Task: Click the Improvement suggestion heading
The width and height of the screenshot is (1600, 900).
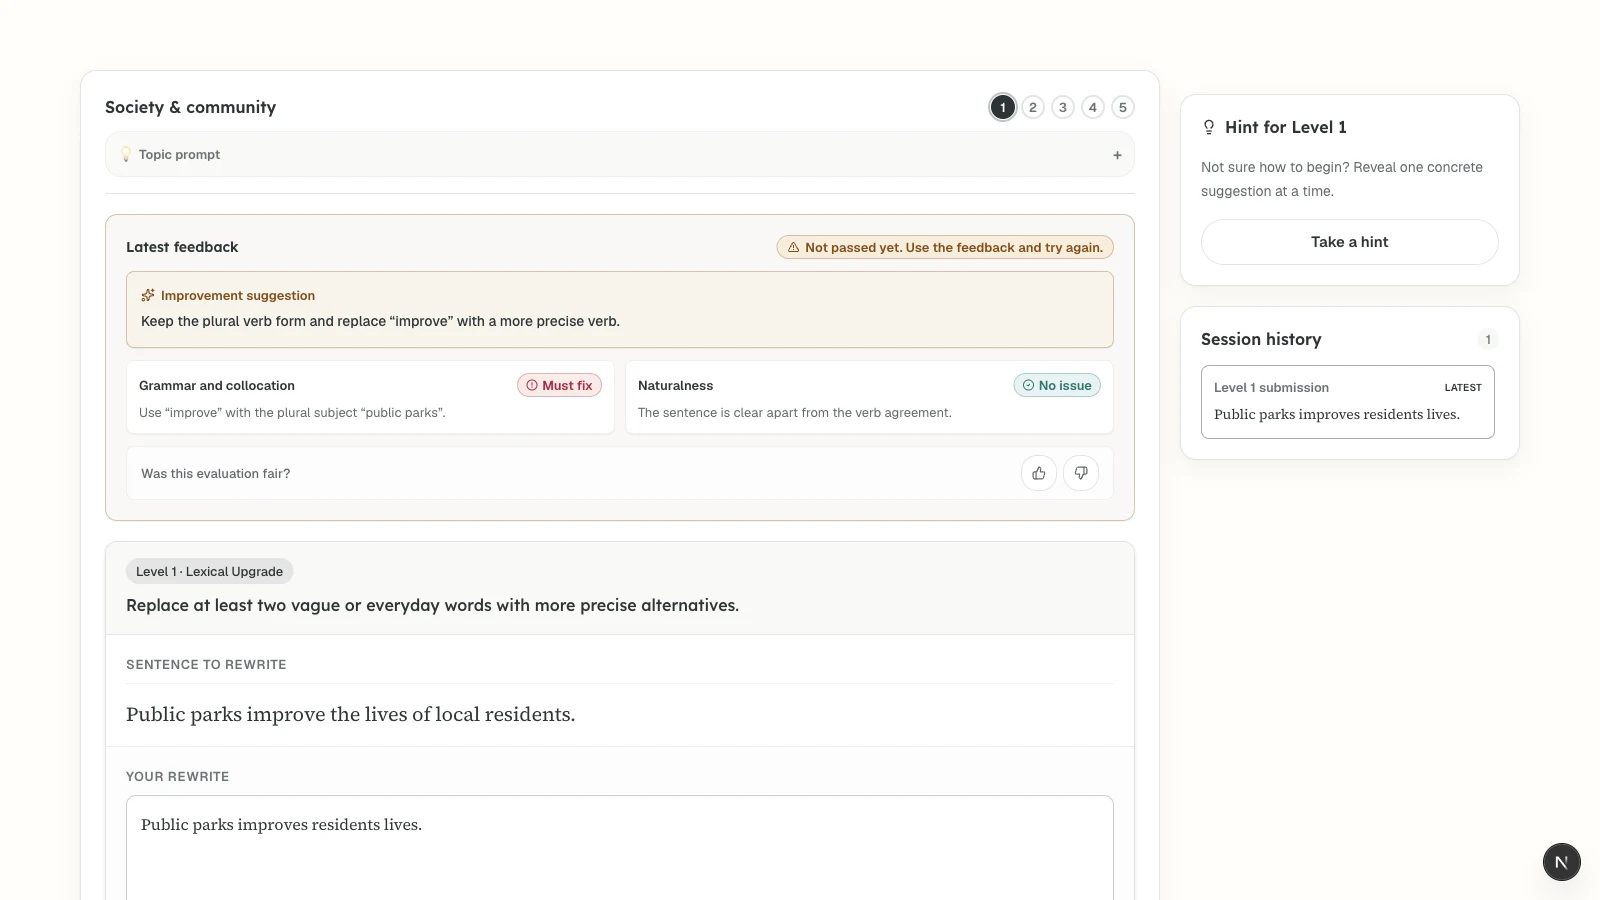Action: pyautogui.click(x=238, y=295)
